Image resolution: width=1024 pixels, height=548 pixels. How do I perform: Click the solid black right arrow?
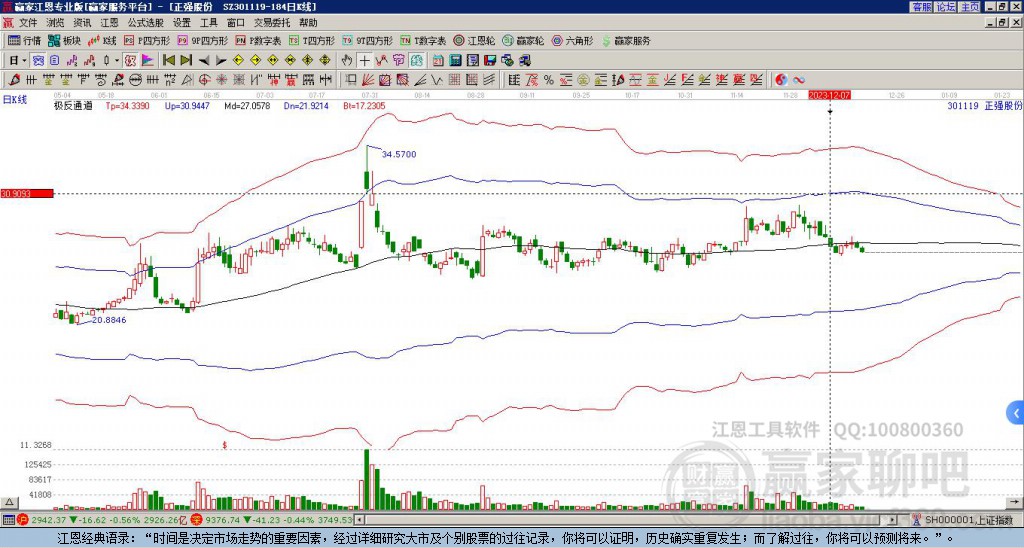pyautogui.click(x=221, y=61)
